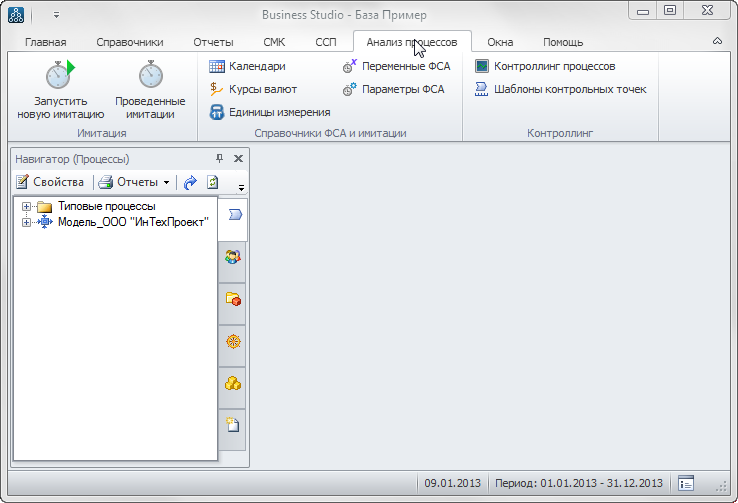Open Контроллинг процессов
Image resolution: width=738 pixels, height=503 pixels.
pos(545,66)
